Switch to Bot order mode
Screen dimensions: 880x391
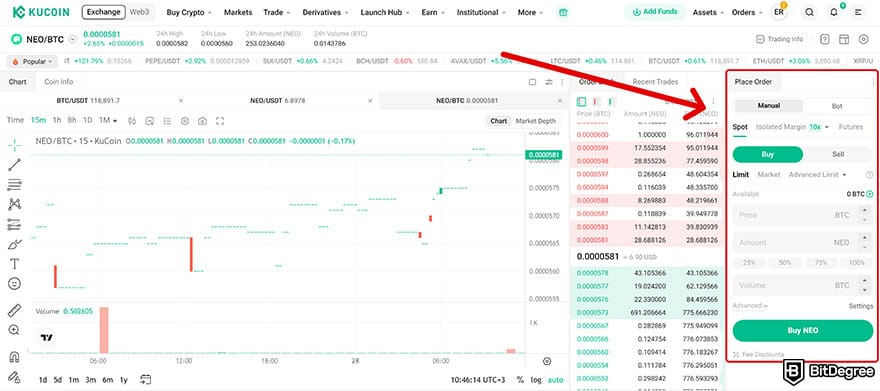[837, 106]
